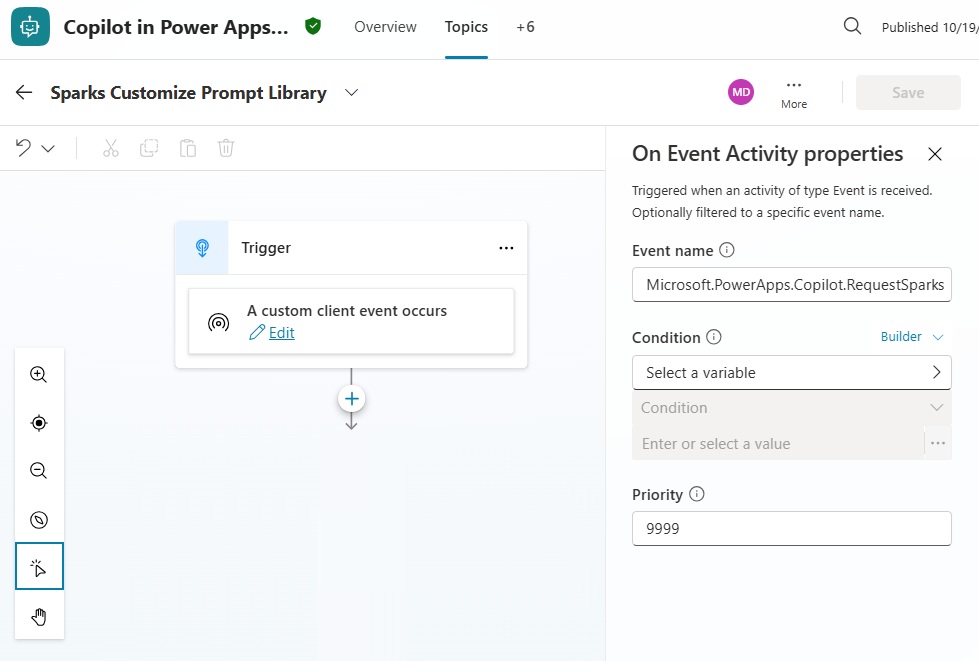Click the Event name input field
The height and width of the screenshot is (661, 979).
click(x=791, y=285)
